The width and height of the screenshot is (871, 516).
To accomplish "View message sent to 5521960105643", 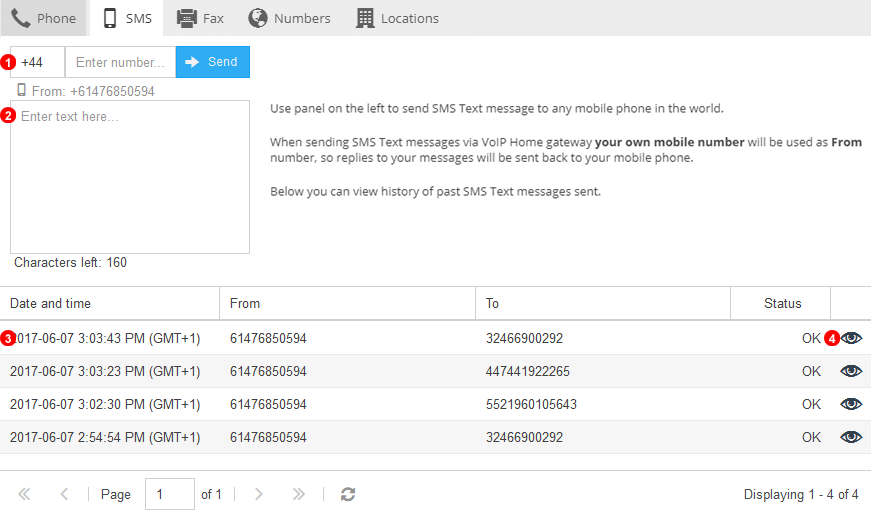I will coord(851,404).
